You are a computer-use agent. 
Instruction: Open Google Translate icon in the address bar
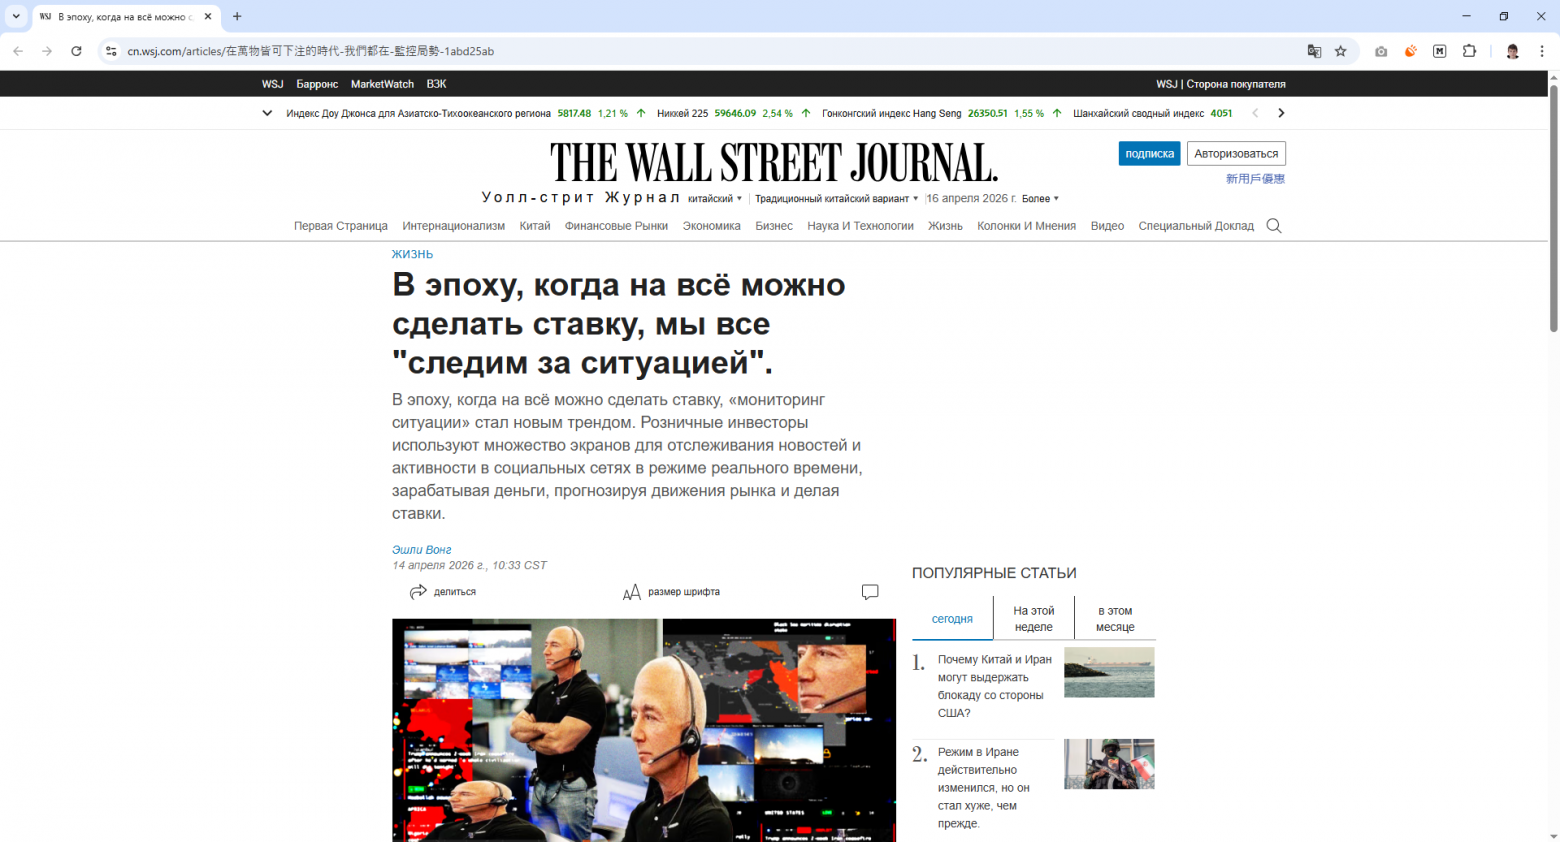pyautogui.click(x=1312, y=50)
